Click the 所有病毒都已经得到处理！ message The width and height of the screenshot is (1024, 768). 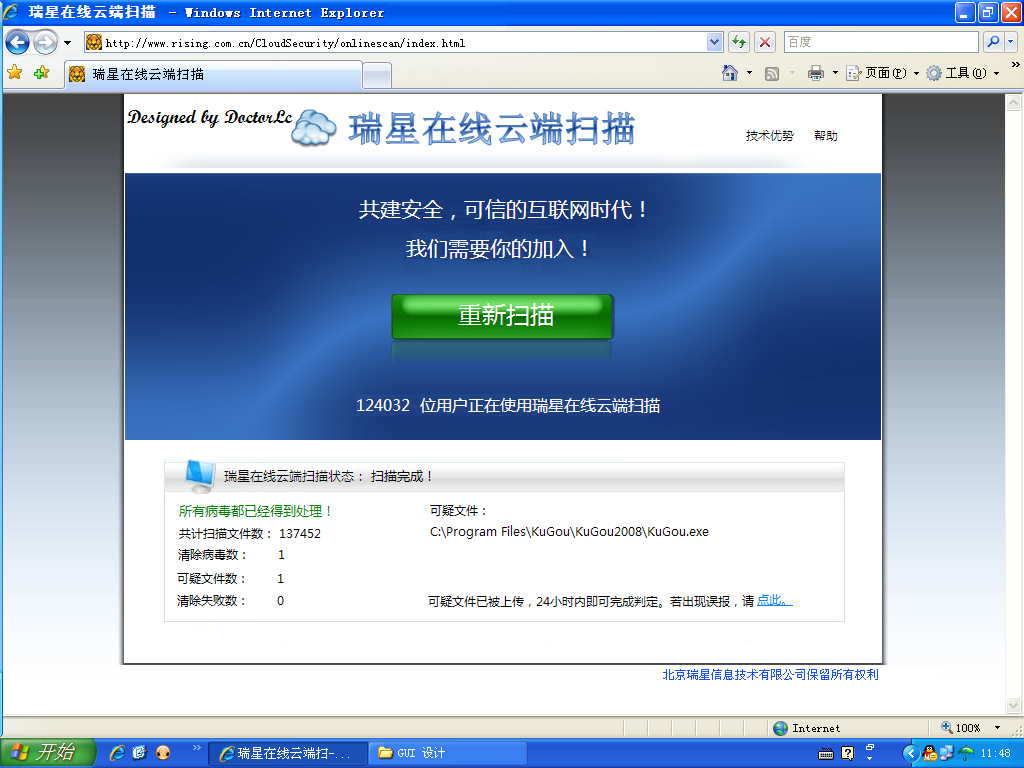(255, 511)
